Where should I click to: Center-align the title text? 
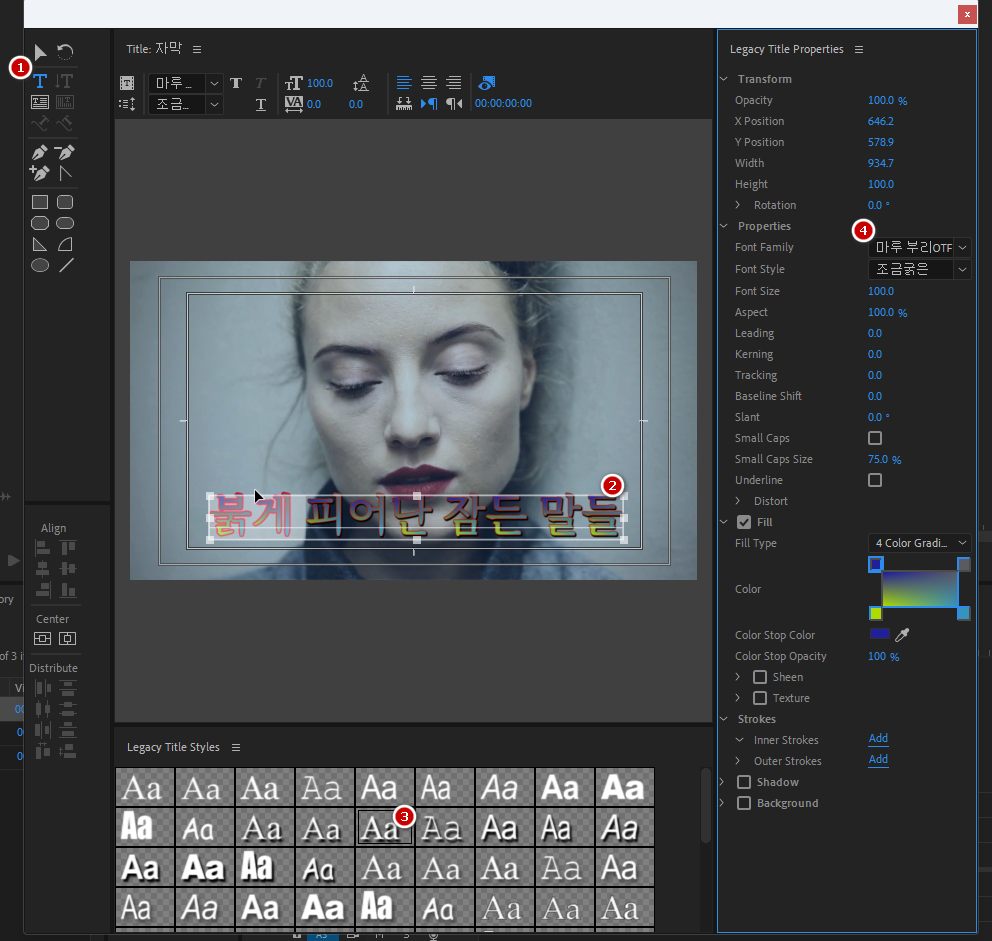click(429, 83)
